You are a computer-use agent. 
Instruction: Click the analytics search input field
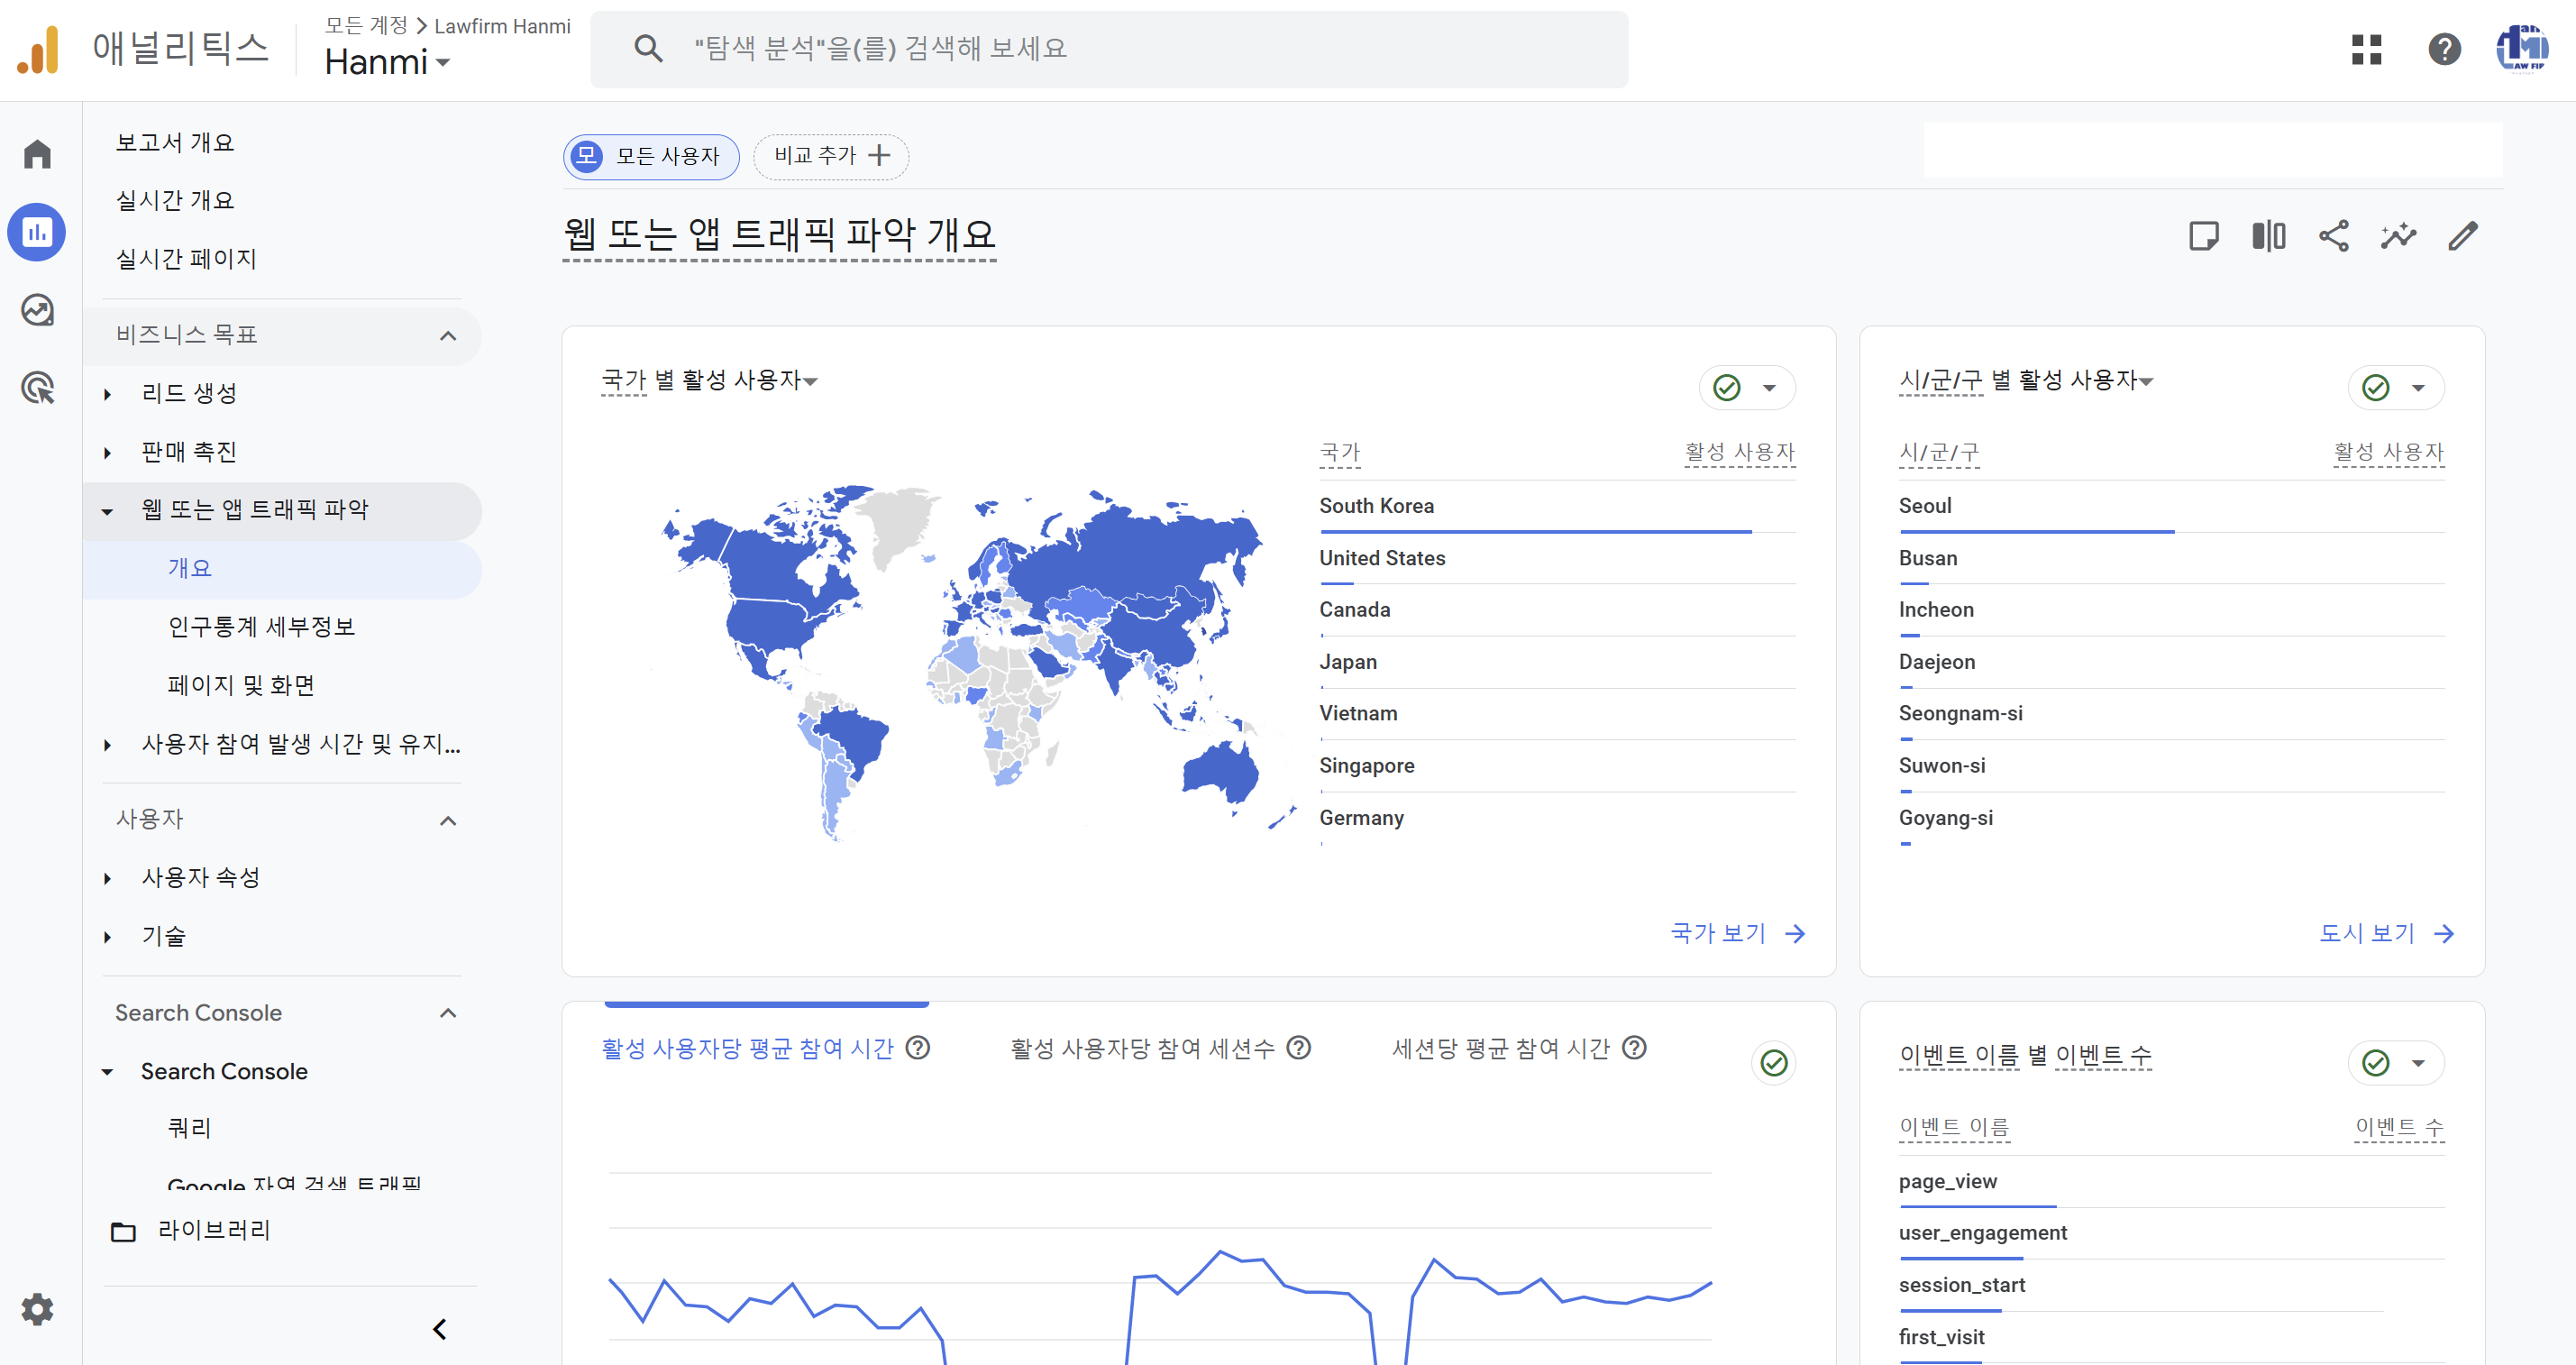1108,49
